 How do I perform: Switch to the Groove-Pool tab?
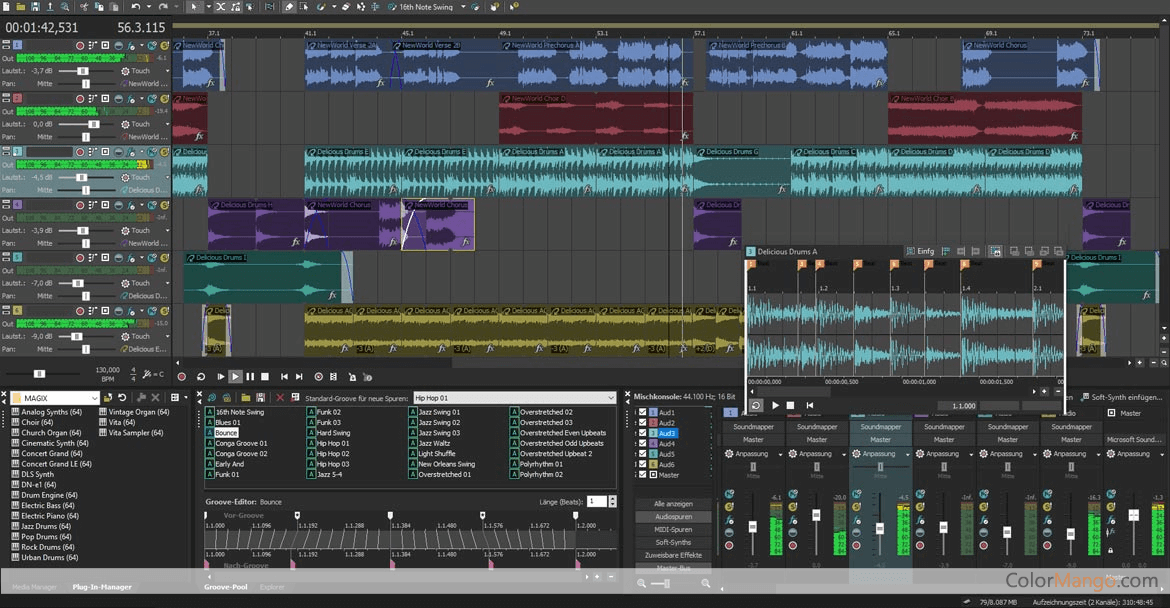(226, 587)
